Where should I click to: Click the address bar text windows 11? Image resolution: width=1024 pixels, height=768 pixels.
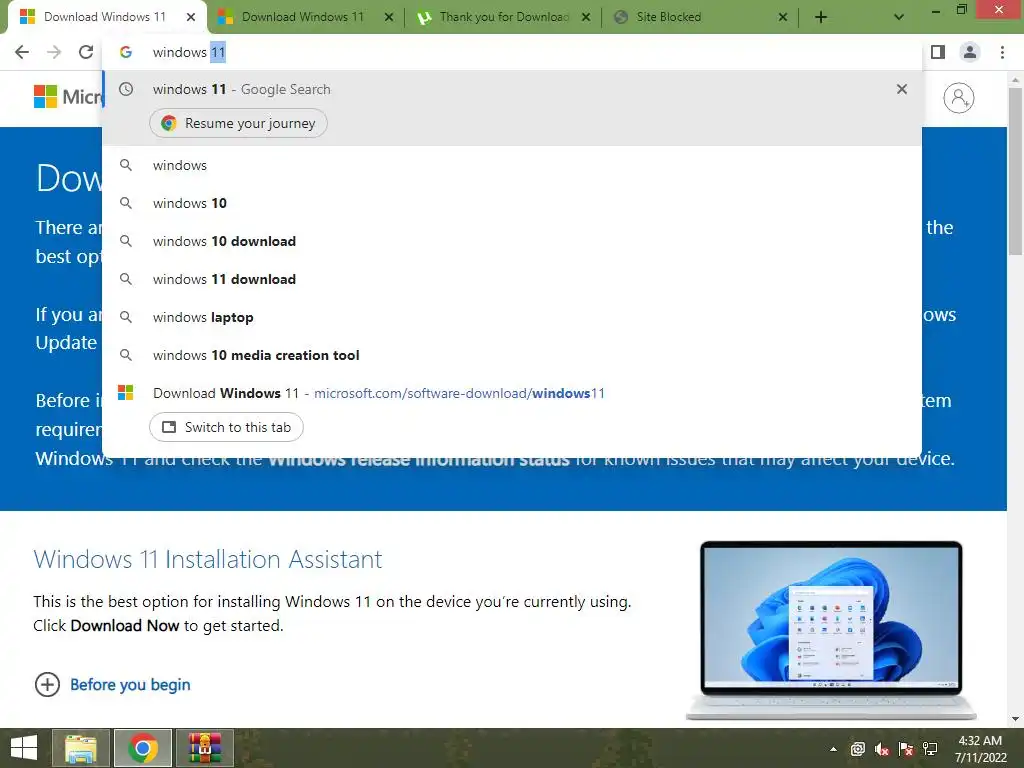click(189, 52)
